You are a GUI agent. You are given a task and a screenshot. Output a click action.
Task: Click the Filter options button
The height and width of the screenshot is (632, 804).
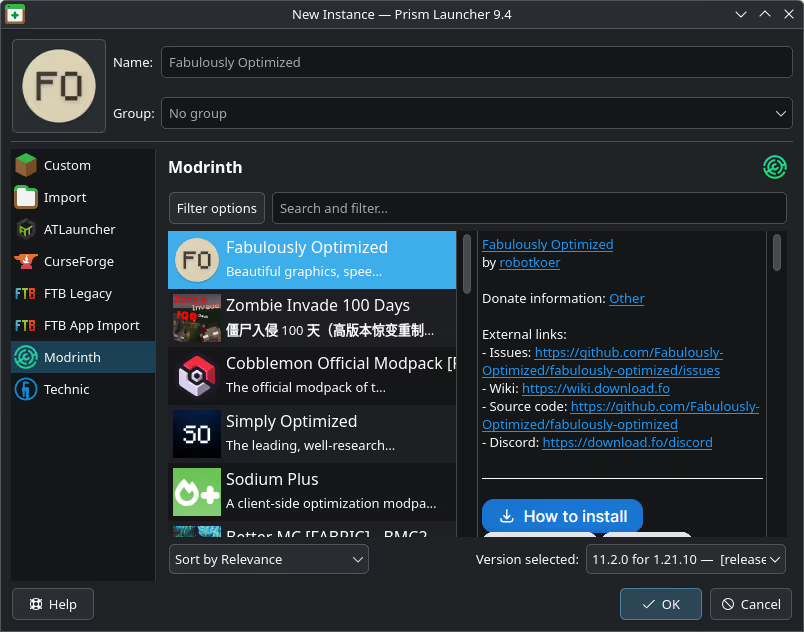coord(216,209)
